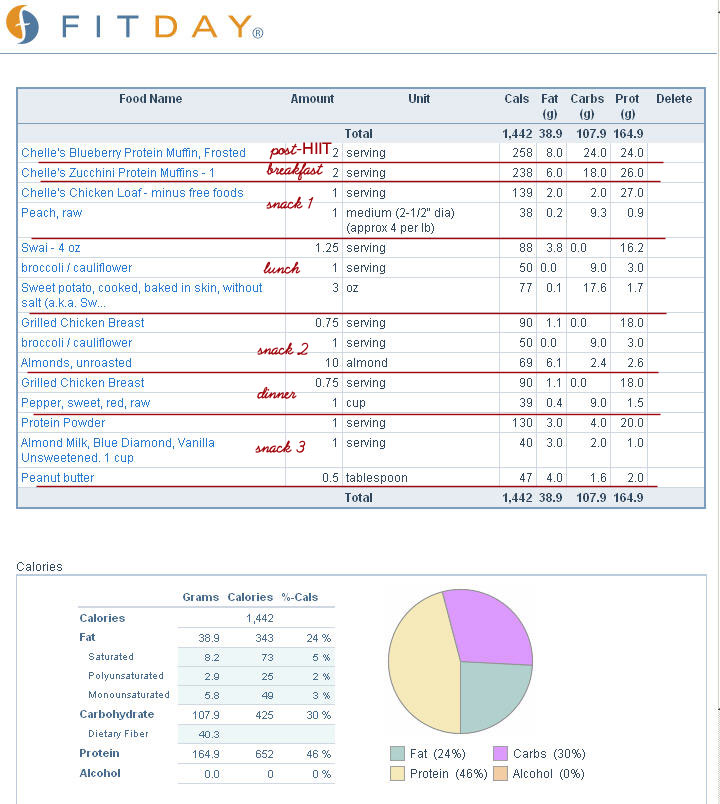Select the Sweet potato, cooked, baked link

(142, 295)
